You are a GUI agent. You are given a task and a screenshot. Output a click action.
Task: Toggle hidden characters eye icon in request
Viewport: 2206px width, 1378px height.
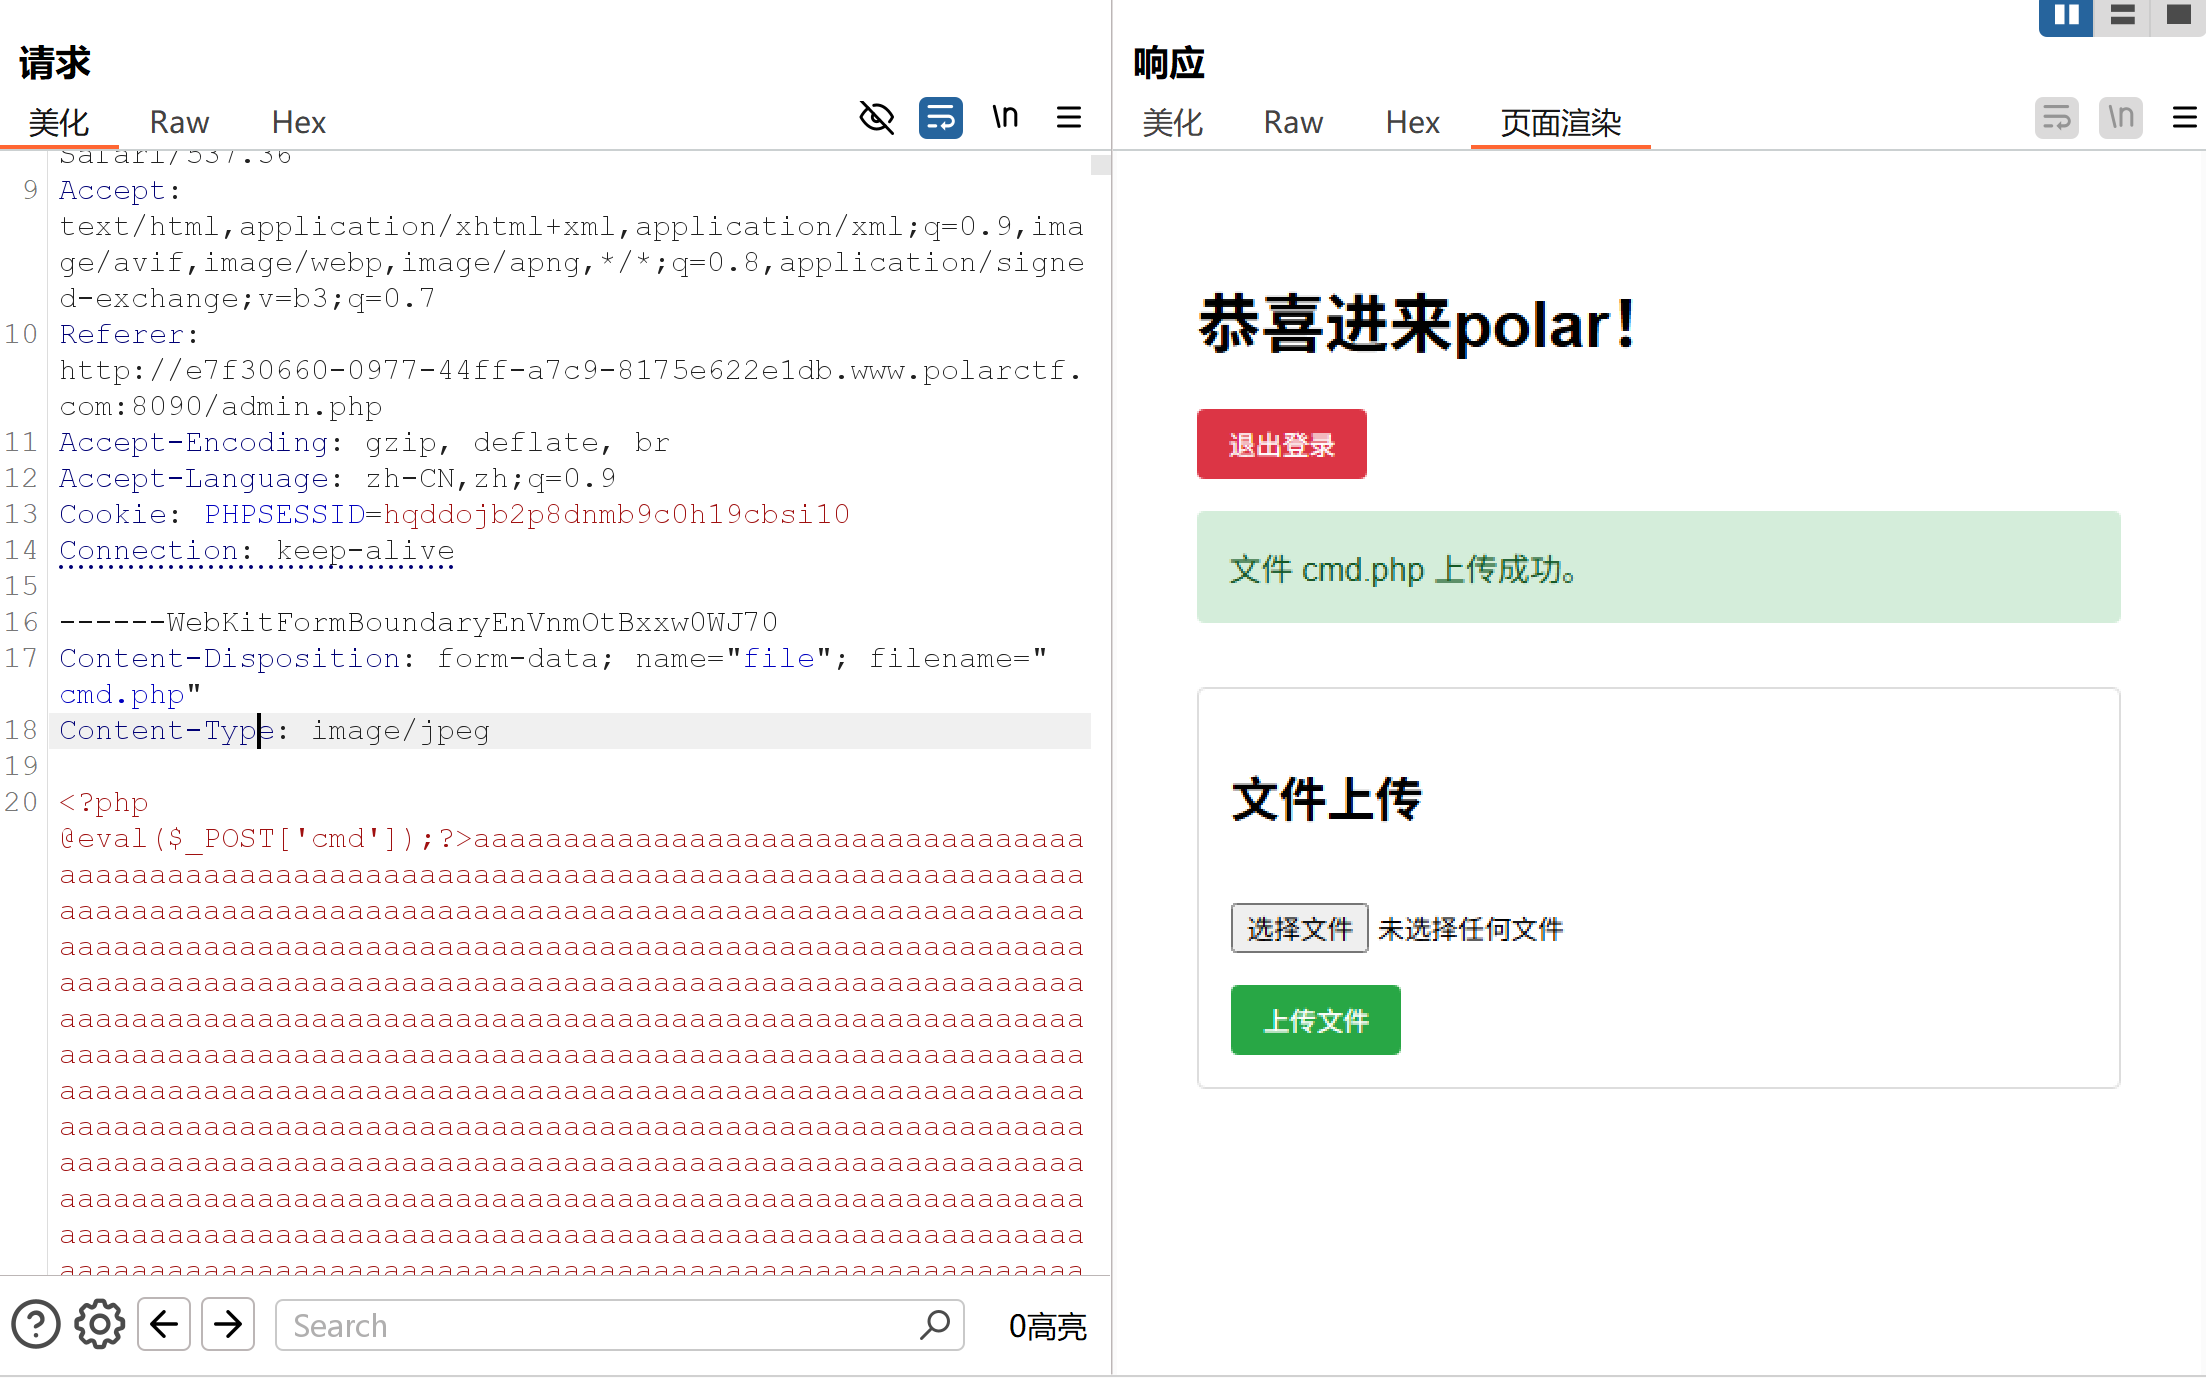point(877,118)
